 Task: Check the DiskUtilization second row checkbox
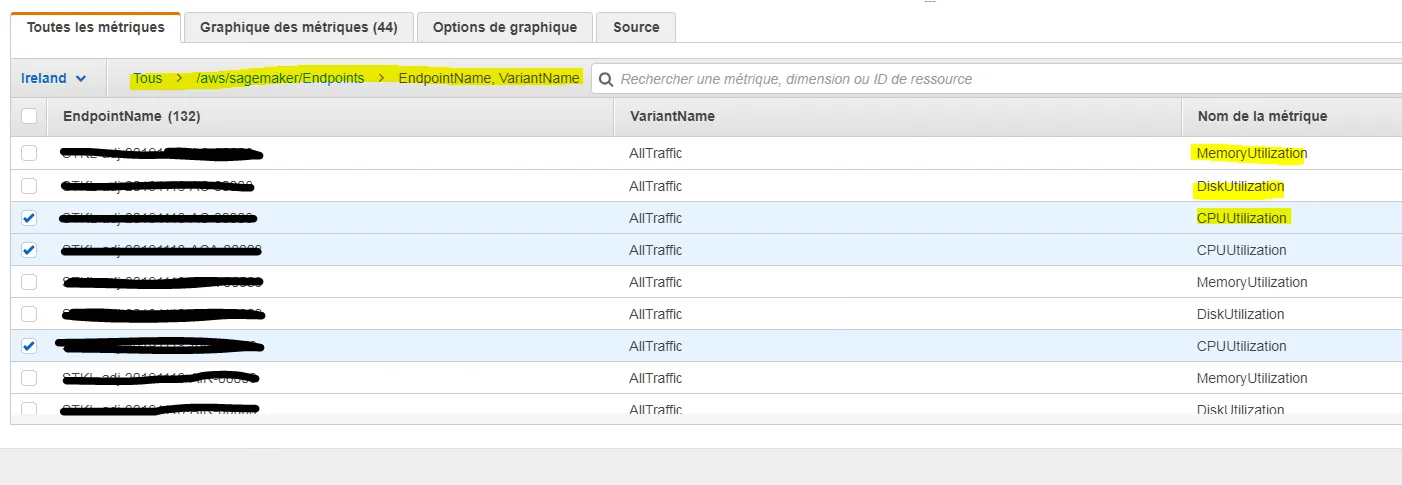(x=29, y=186)
